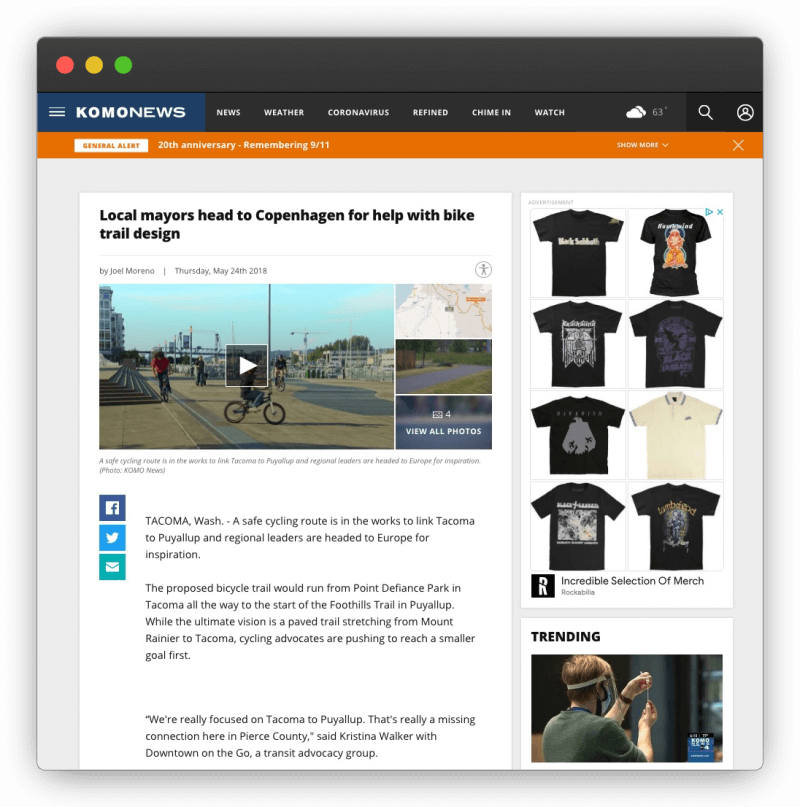
Task: Open the trending story vaccine thumbnail
Action: (626, 708)
